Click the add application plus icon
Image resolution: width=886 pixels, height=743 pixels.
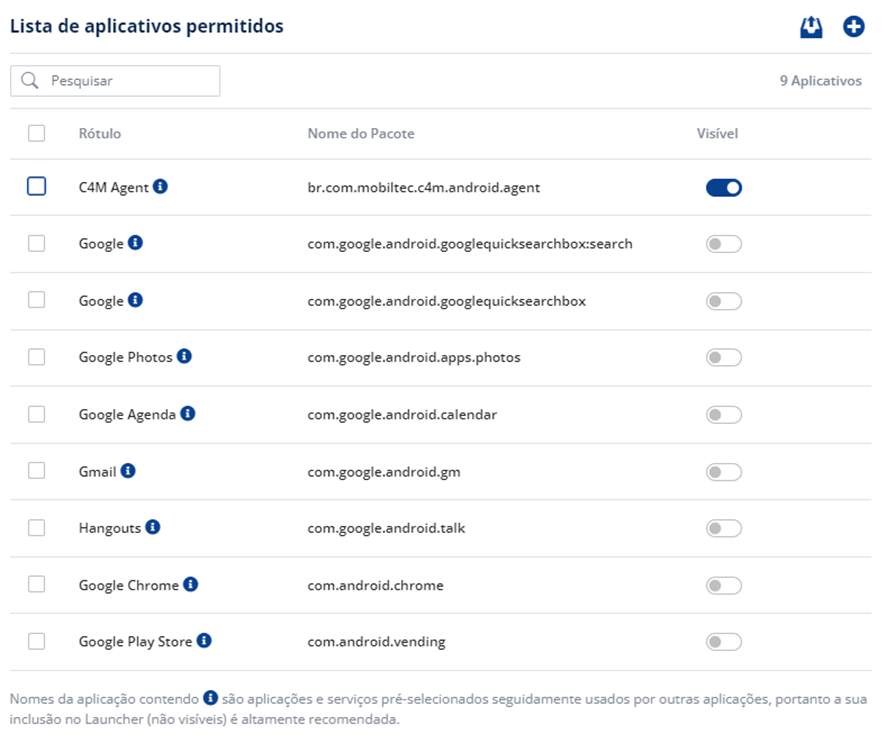[853, 27]
